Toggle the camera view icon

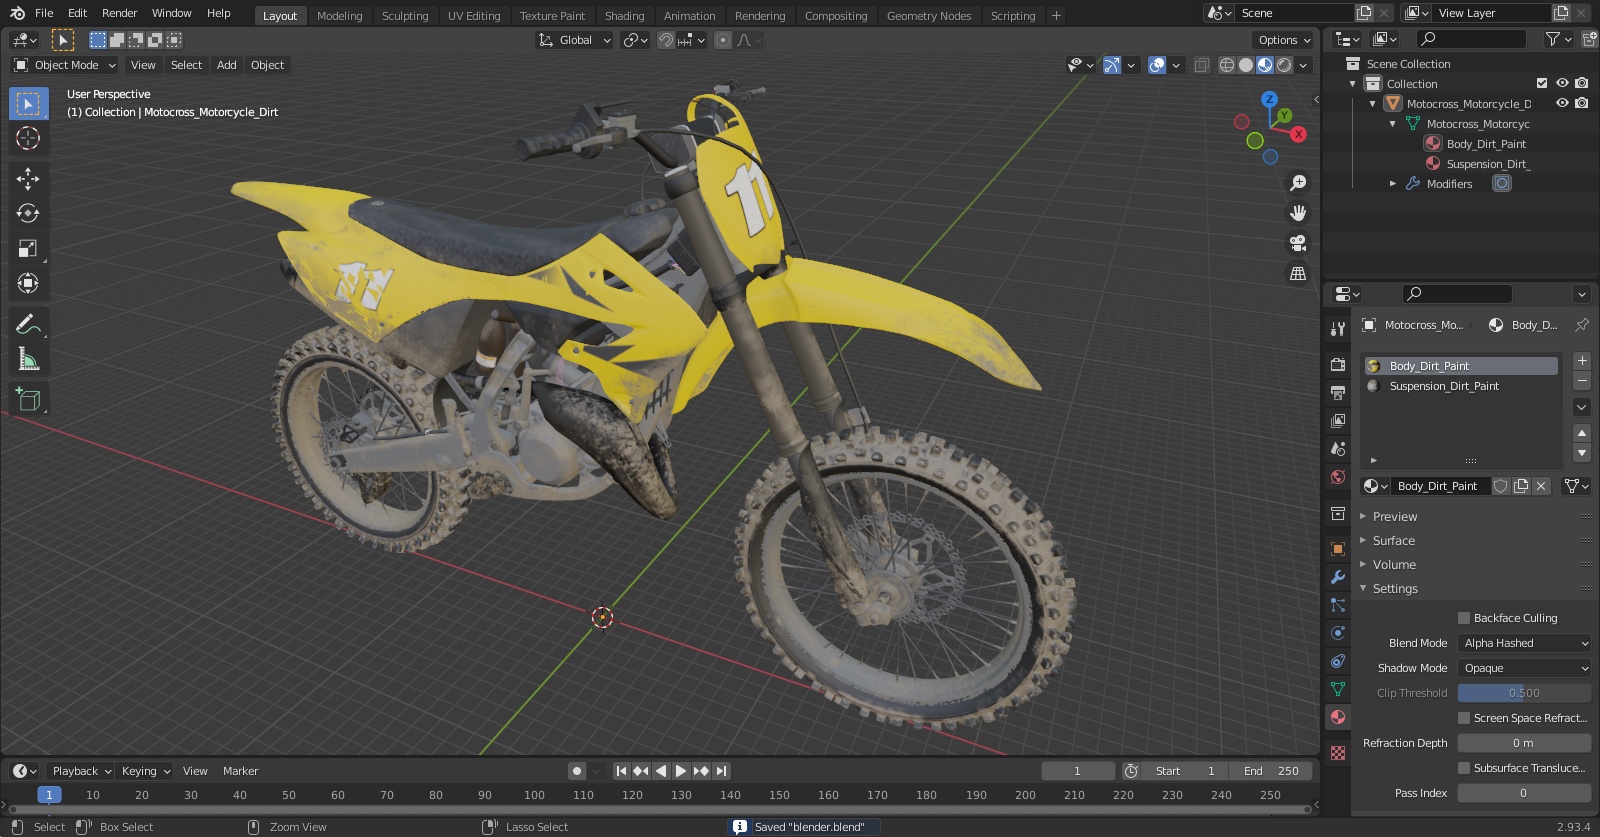(x=1298, y=243)
